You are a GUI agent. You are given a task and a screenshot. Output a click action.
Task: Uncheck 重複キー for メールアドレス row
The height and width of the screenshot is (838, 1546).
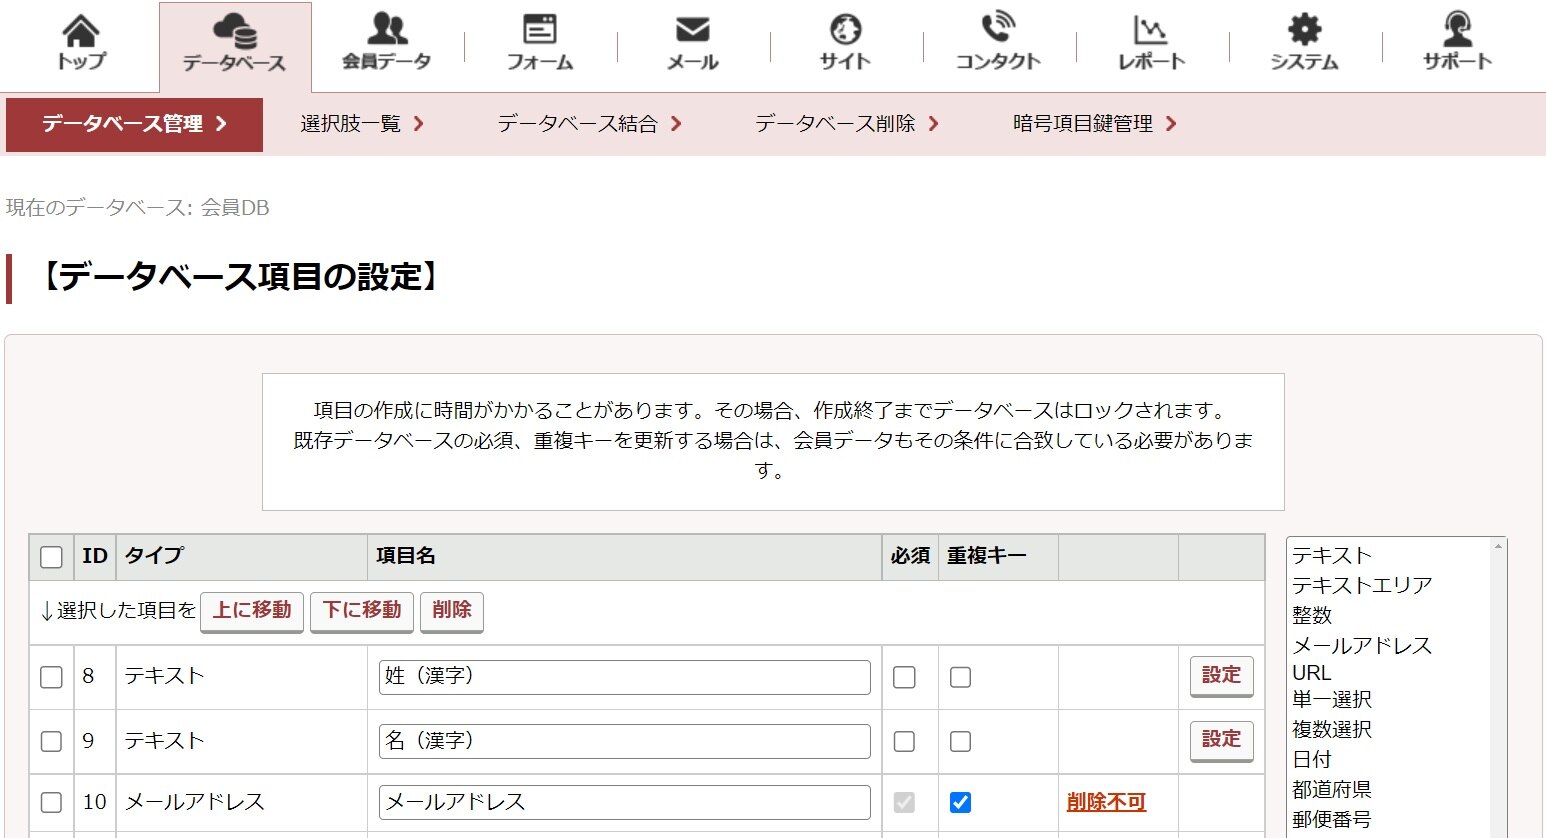point(960,802)
